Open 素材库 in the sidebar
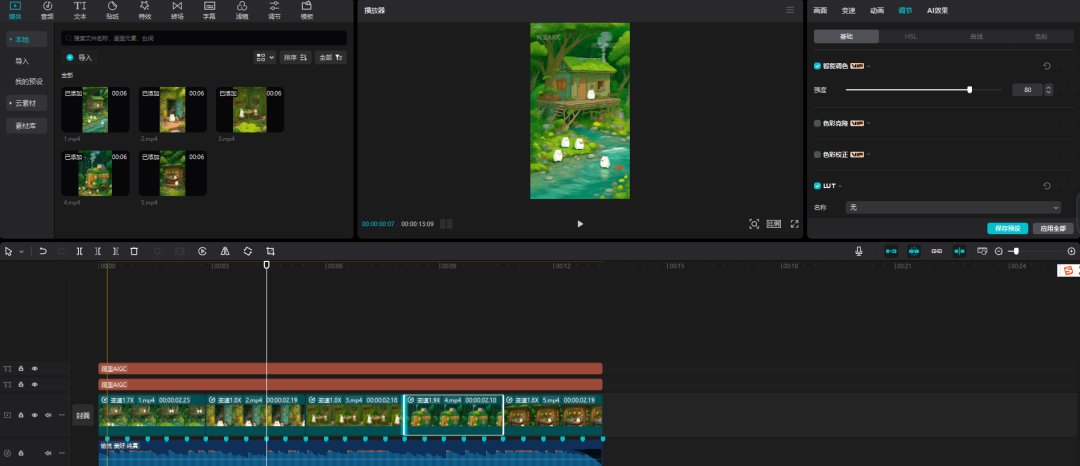This screenshot has height=466, width=1080. pos(26,126)
